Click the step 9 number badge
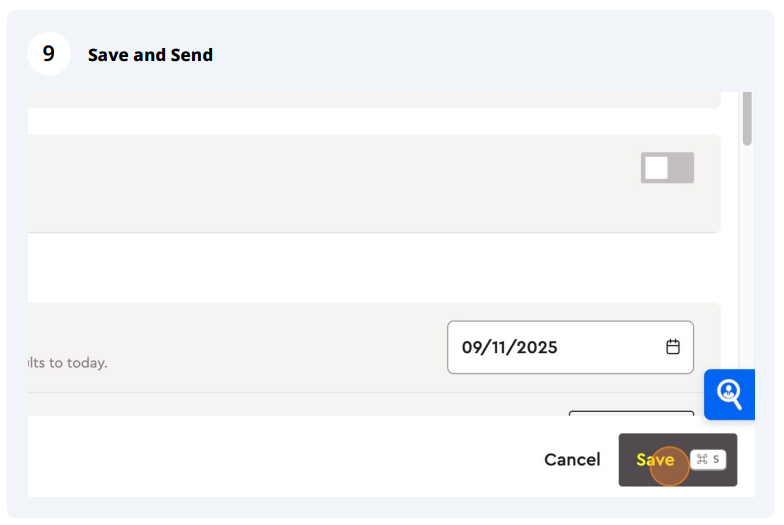Image resolution: width=784 pixels, height=525 pixels. (49, 54)
